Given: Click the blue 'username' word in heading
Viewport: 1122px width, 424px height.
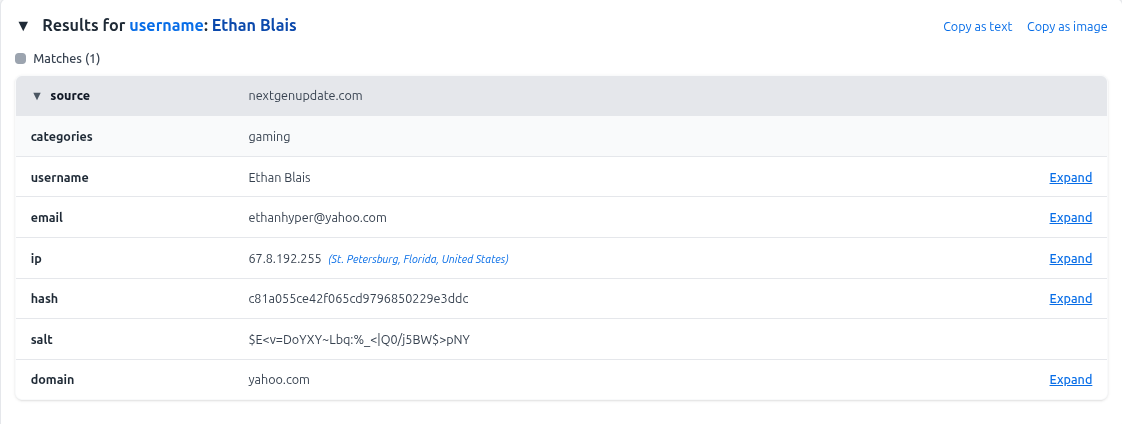Looking at the screenshot, I should (x=166, y=26).
